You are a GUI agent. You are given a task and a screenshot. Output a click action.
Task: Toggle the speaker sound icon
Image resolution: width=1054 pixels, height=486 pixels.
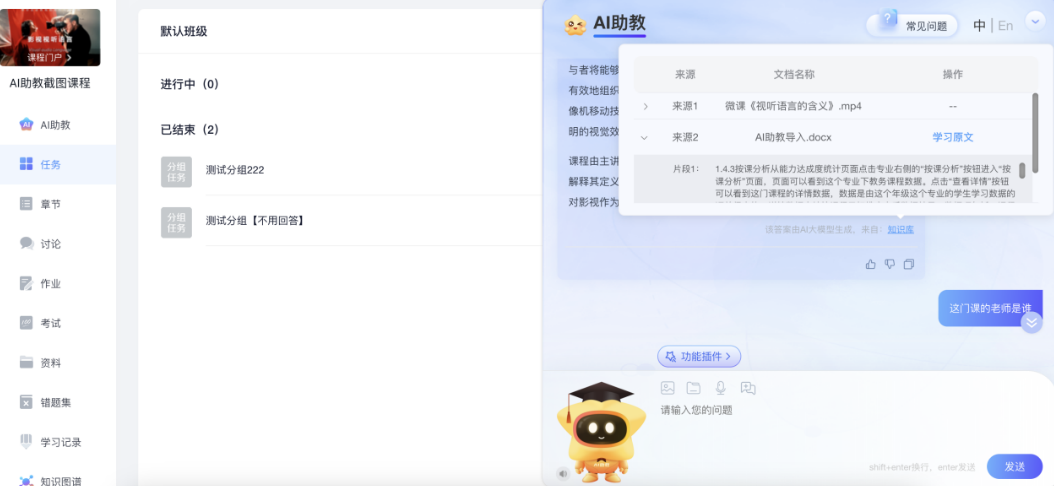(x=563, y=474)
